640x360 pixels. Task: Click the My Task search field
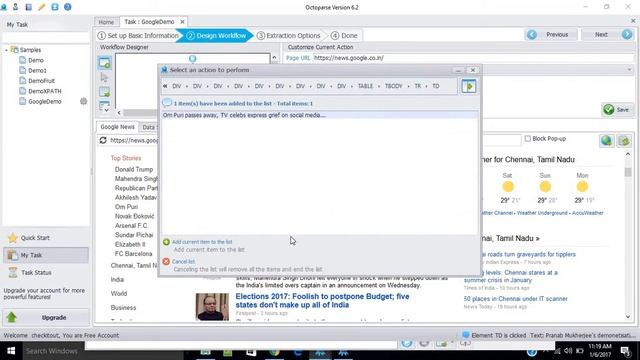pos(46,37)
